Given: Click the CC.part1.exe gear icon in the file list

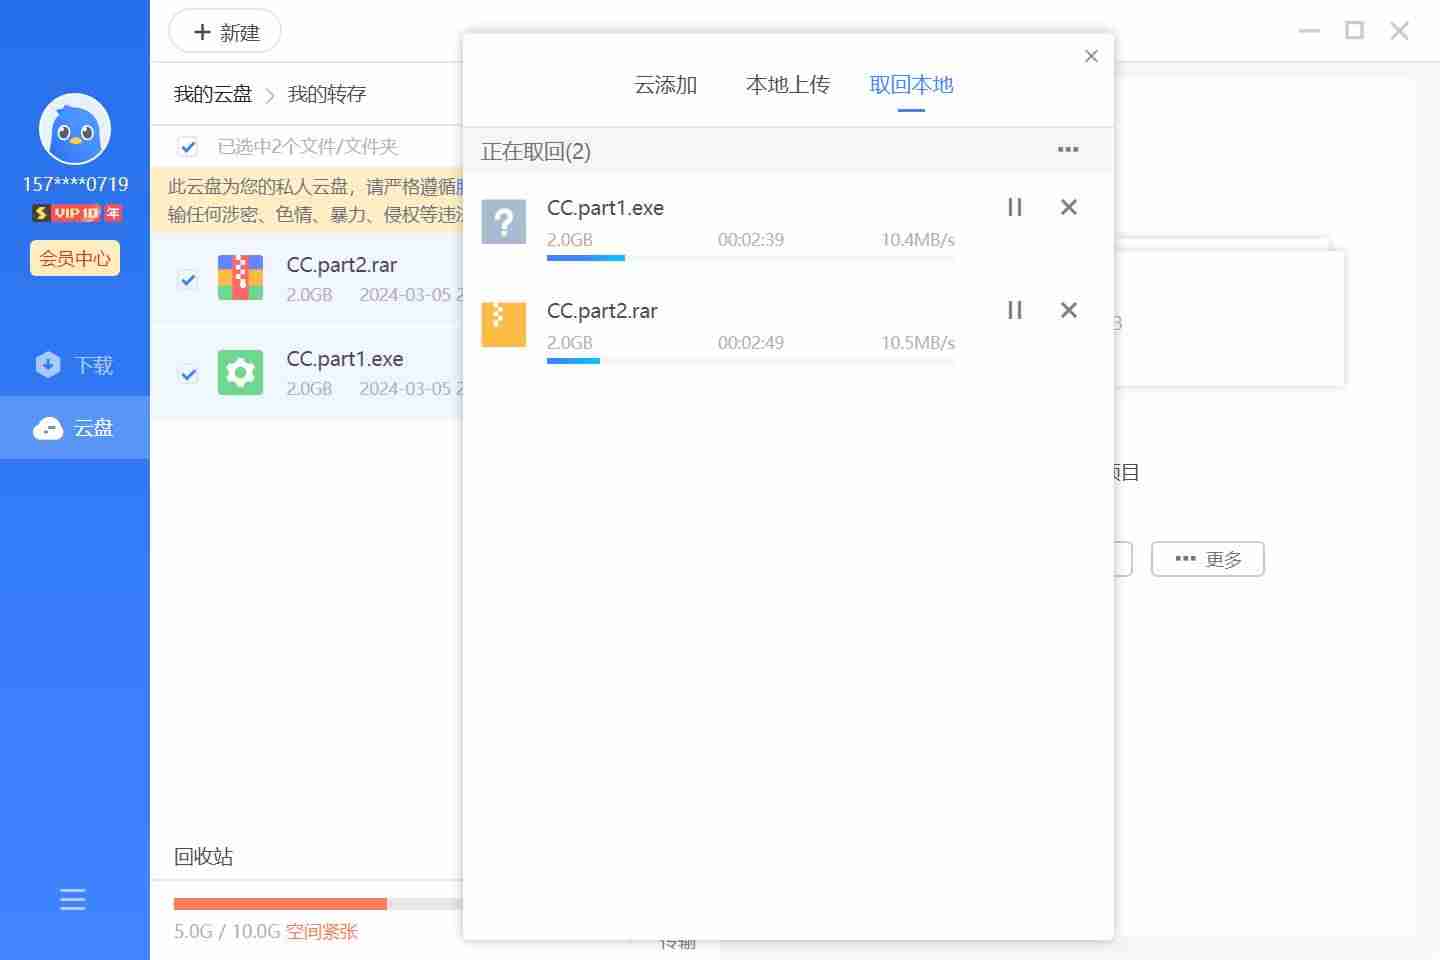Looking at the screenshot, I should [240, 372].
